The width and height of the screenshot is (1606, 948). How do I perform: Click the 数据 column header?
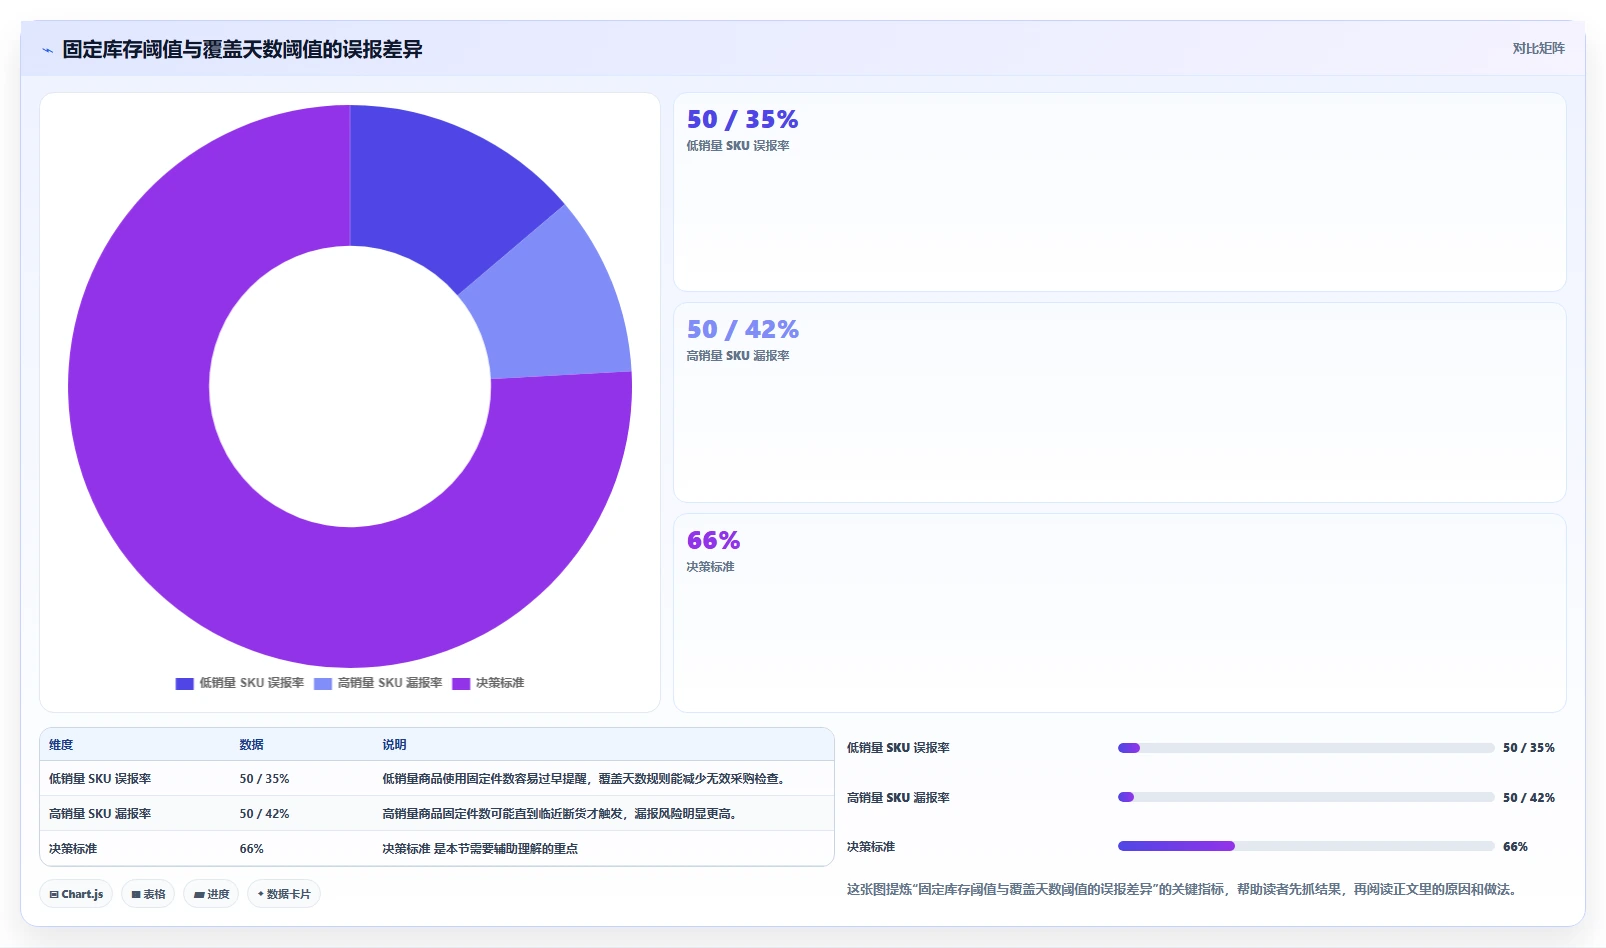tap(251, 745)
